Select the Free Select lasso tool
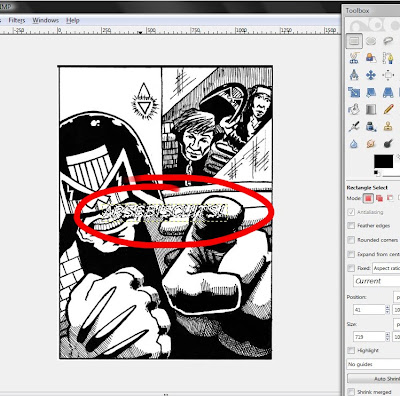The image size is (400, 396). click(388, 41)
